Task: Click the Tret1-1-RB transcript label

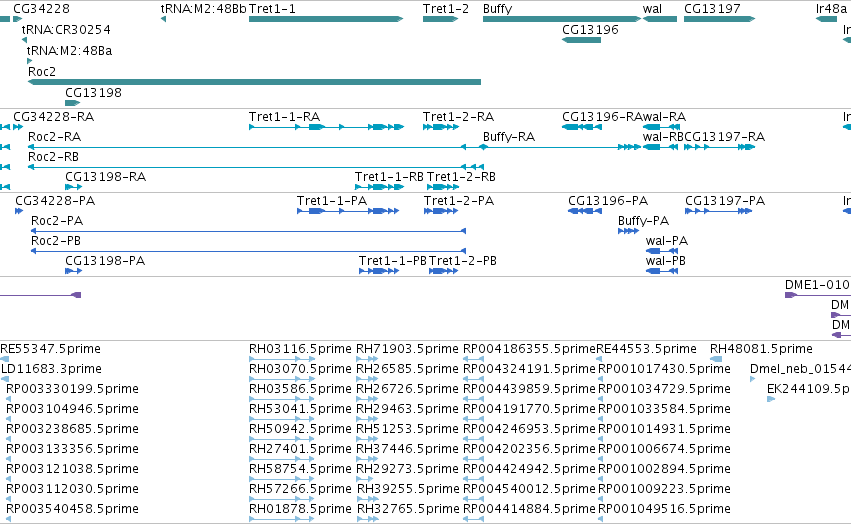Action: [389, 177]
